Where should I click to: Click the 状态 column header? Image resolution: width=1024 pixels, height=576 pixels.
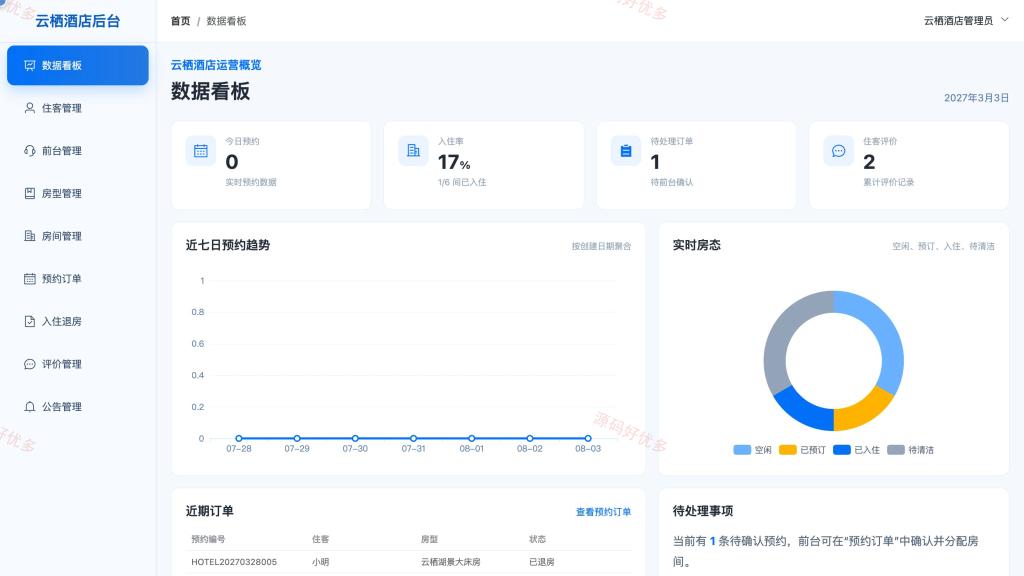click(x=537, y=539)
